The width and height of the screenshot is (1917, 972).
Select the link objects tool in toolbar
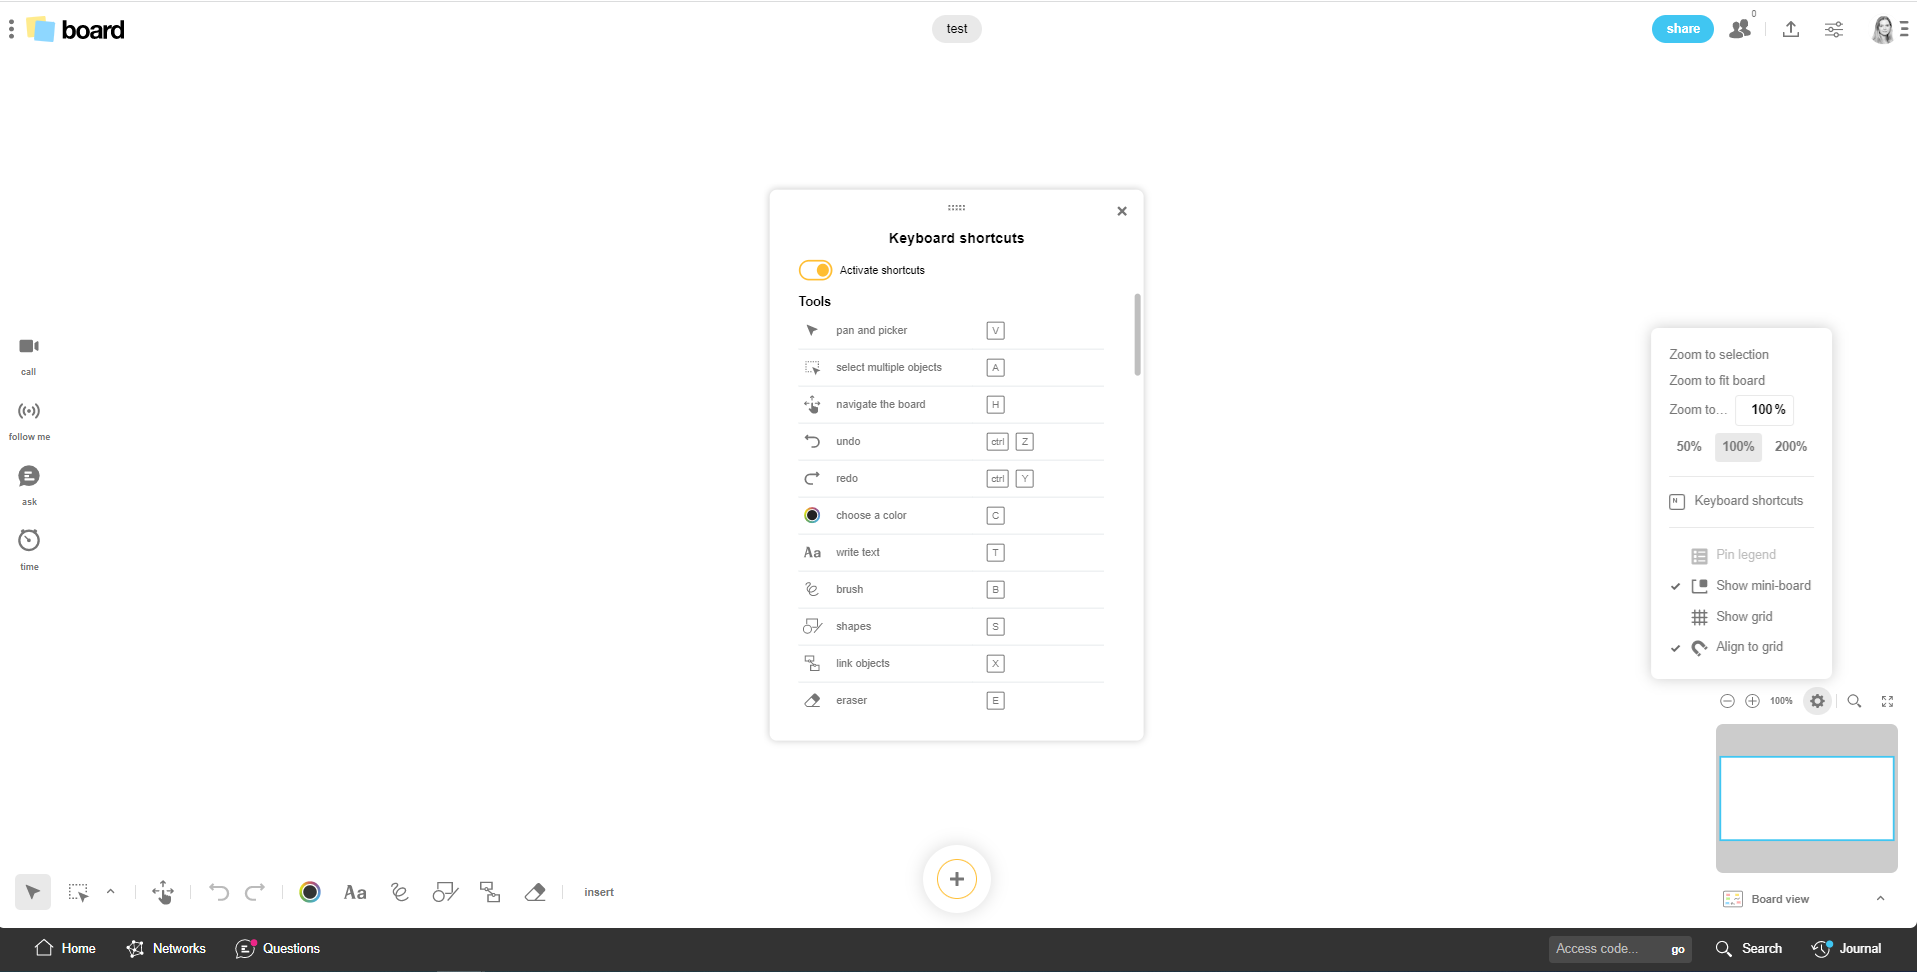pyautogui.click(x=490, y=892)
